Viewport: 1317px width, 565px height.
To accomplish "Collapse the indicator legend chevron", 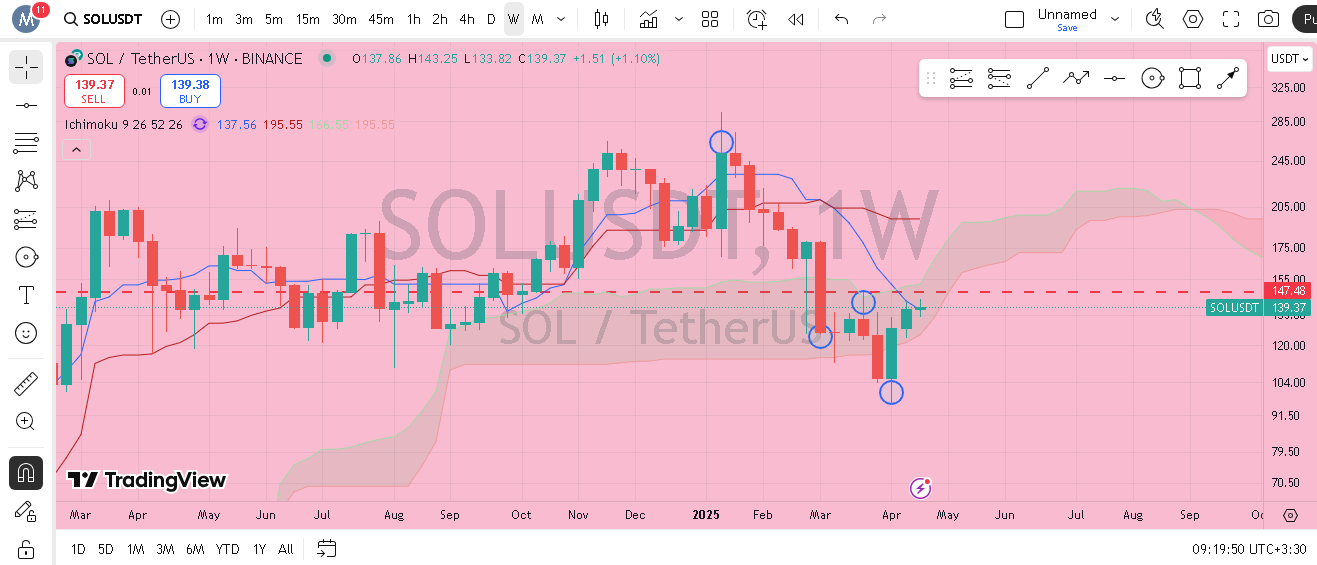I will coord(77,150).
